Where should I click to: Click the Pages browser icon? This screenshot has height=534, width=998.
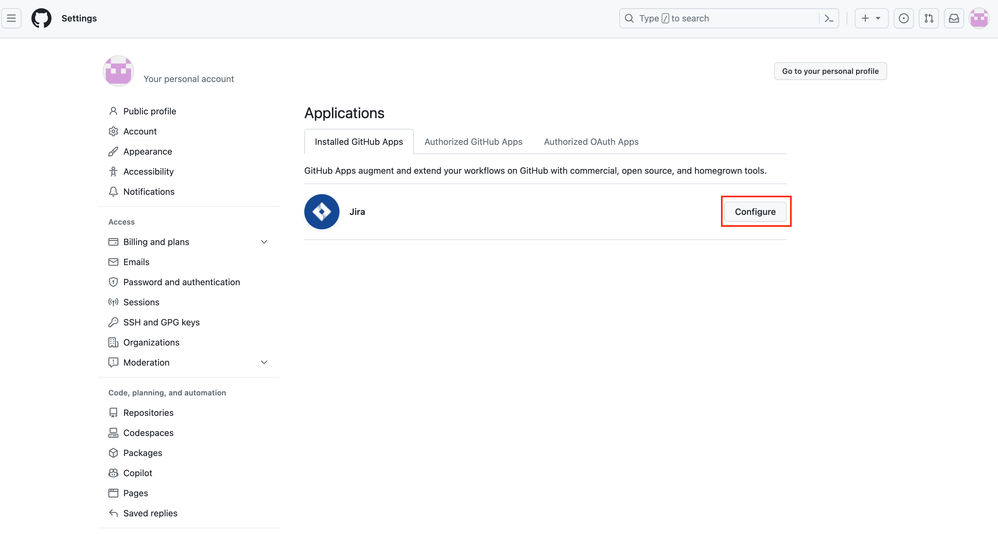pyautogui.click(x=113, y=493)
